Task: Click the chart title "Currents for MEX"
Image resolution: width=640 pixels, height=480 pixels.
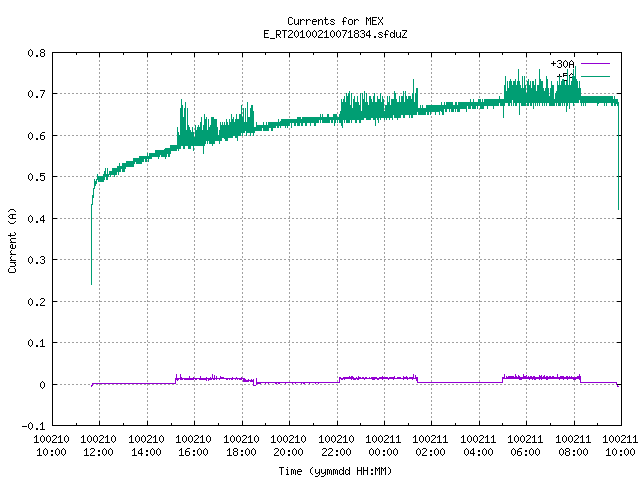Action: point(335,21)
